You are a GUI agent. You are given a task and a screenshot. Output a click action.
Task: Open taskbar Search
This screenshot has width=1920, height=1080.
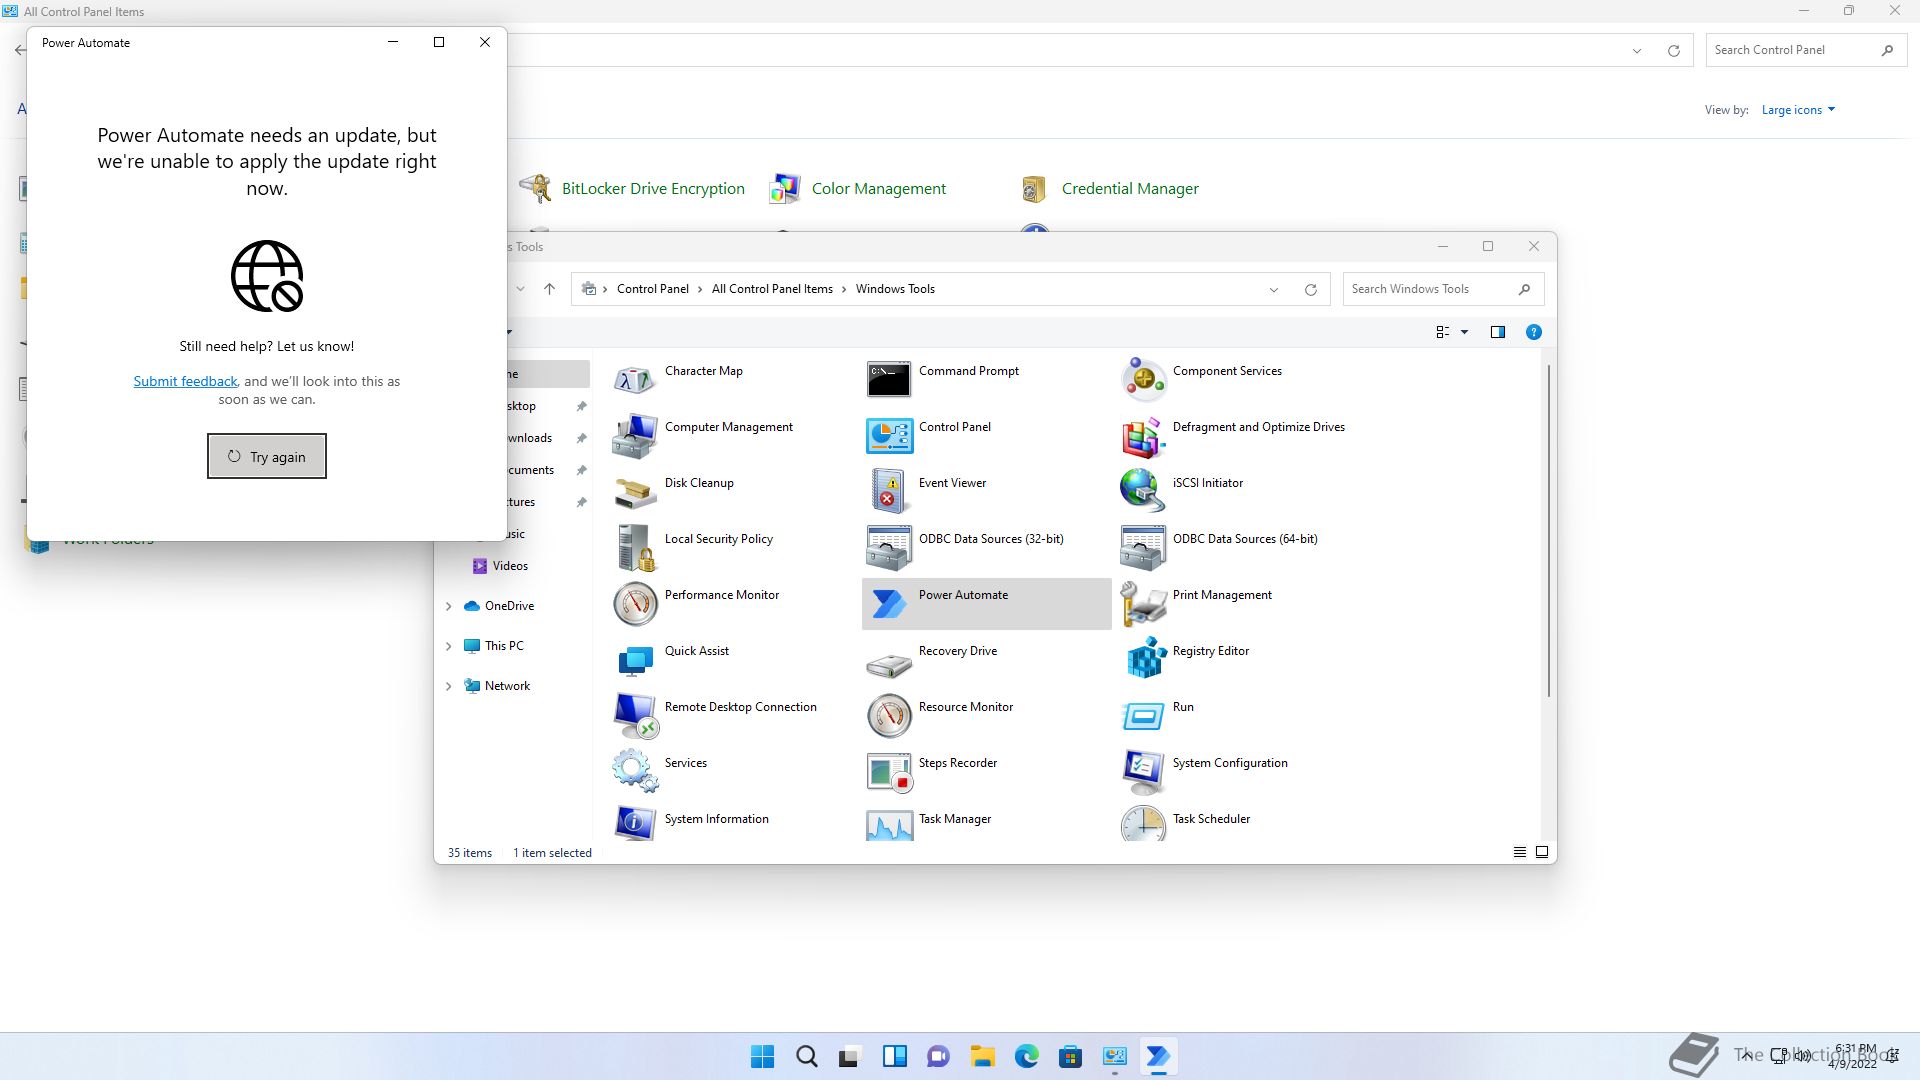[806, 1056]
